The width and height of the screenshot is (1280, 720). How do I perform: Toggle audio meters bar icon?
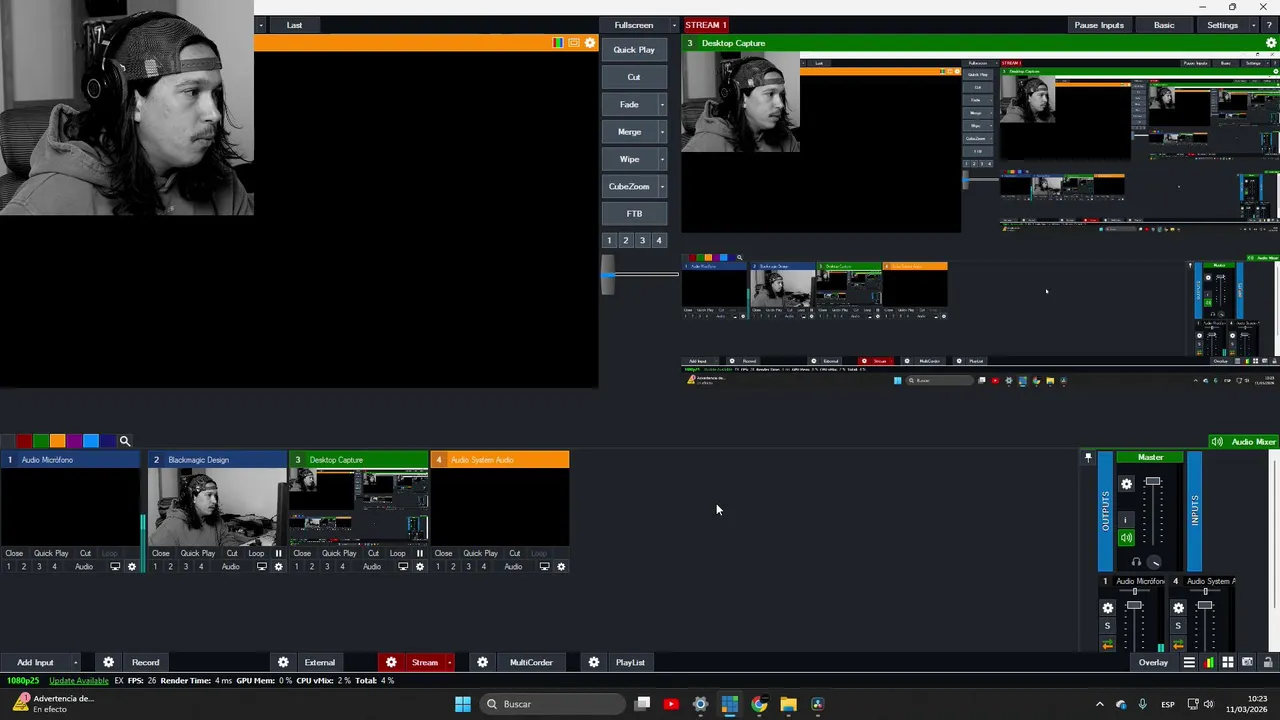(1209, 662)
